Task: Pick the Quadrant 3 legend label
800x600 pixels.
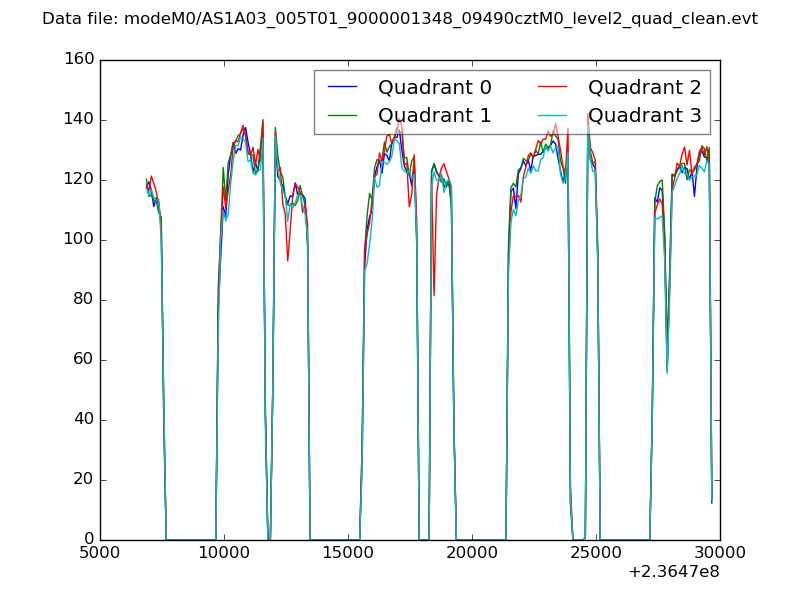Action: 644,115
